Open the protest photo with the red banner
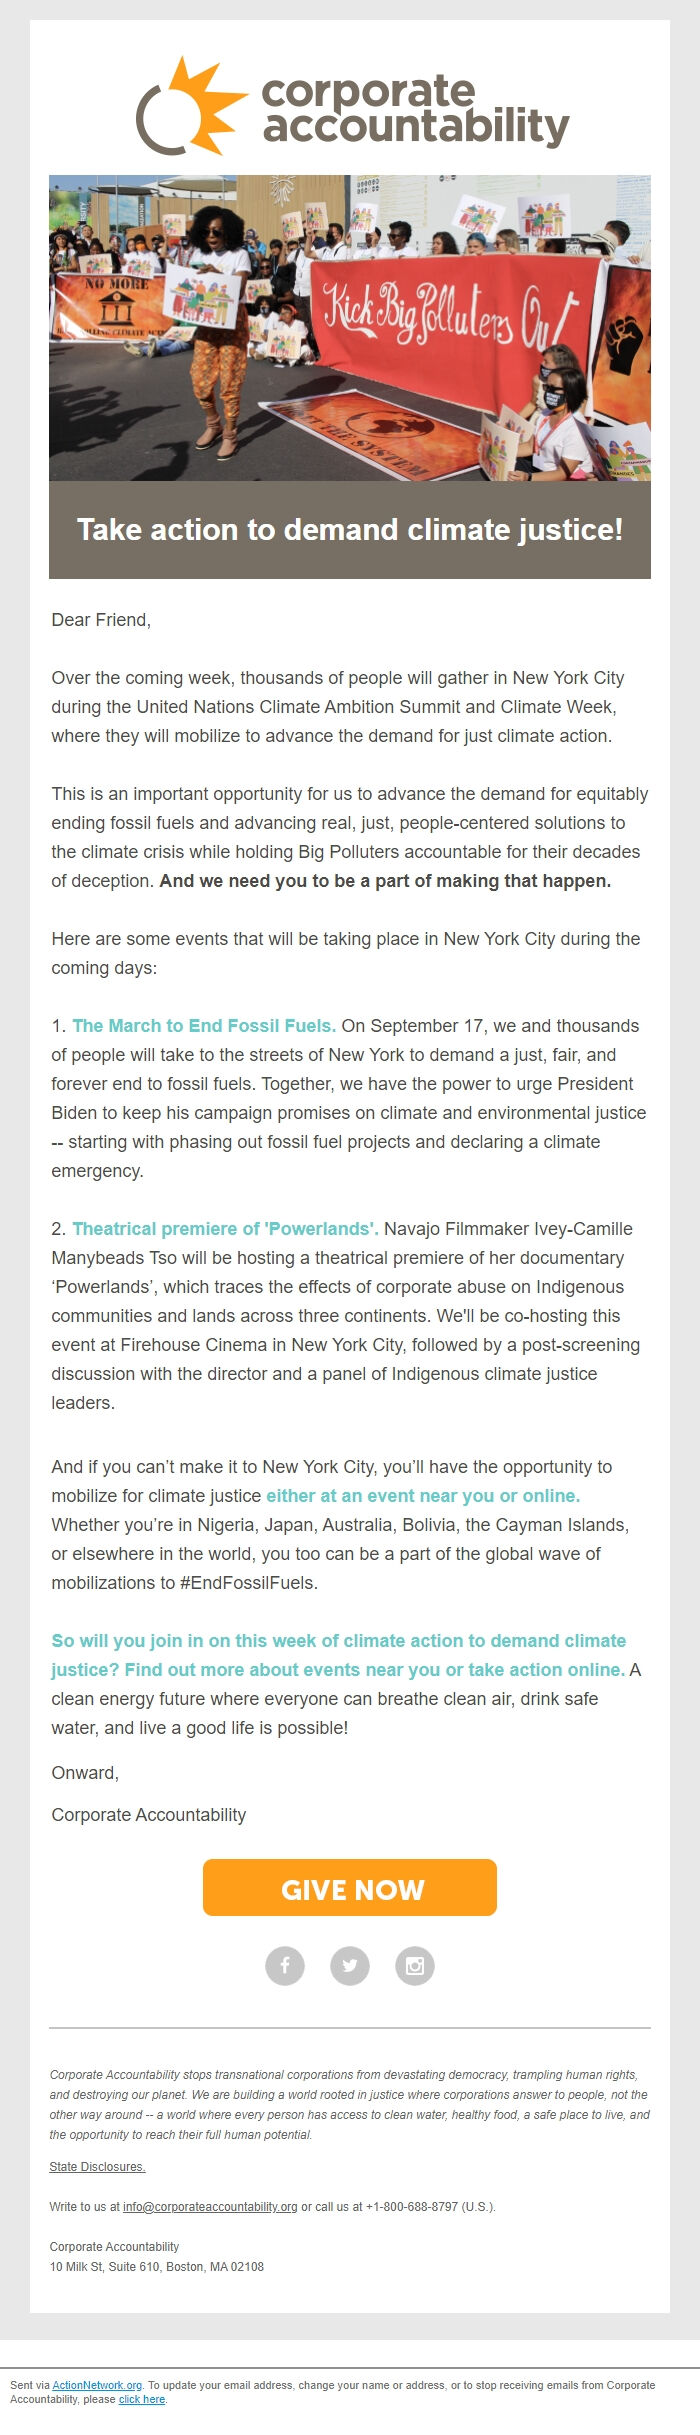Screen dimensions: 700x2435 (350, 328)
